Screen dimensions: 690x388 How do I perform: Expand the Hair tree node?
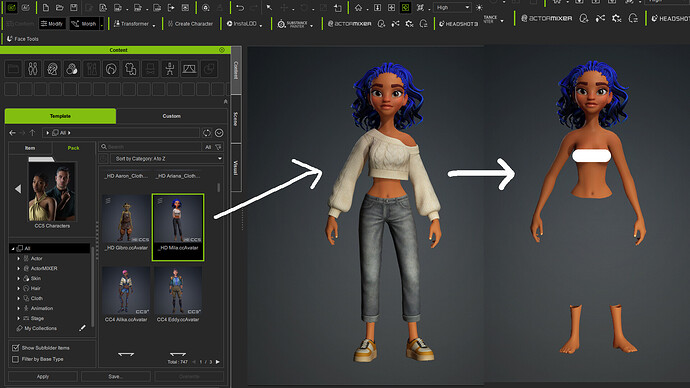18,289
